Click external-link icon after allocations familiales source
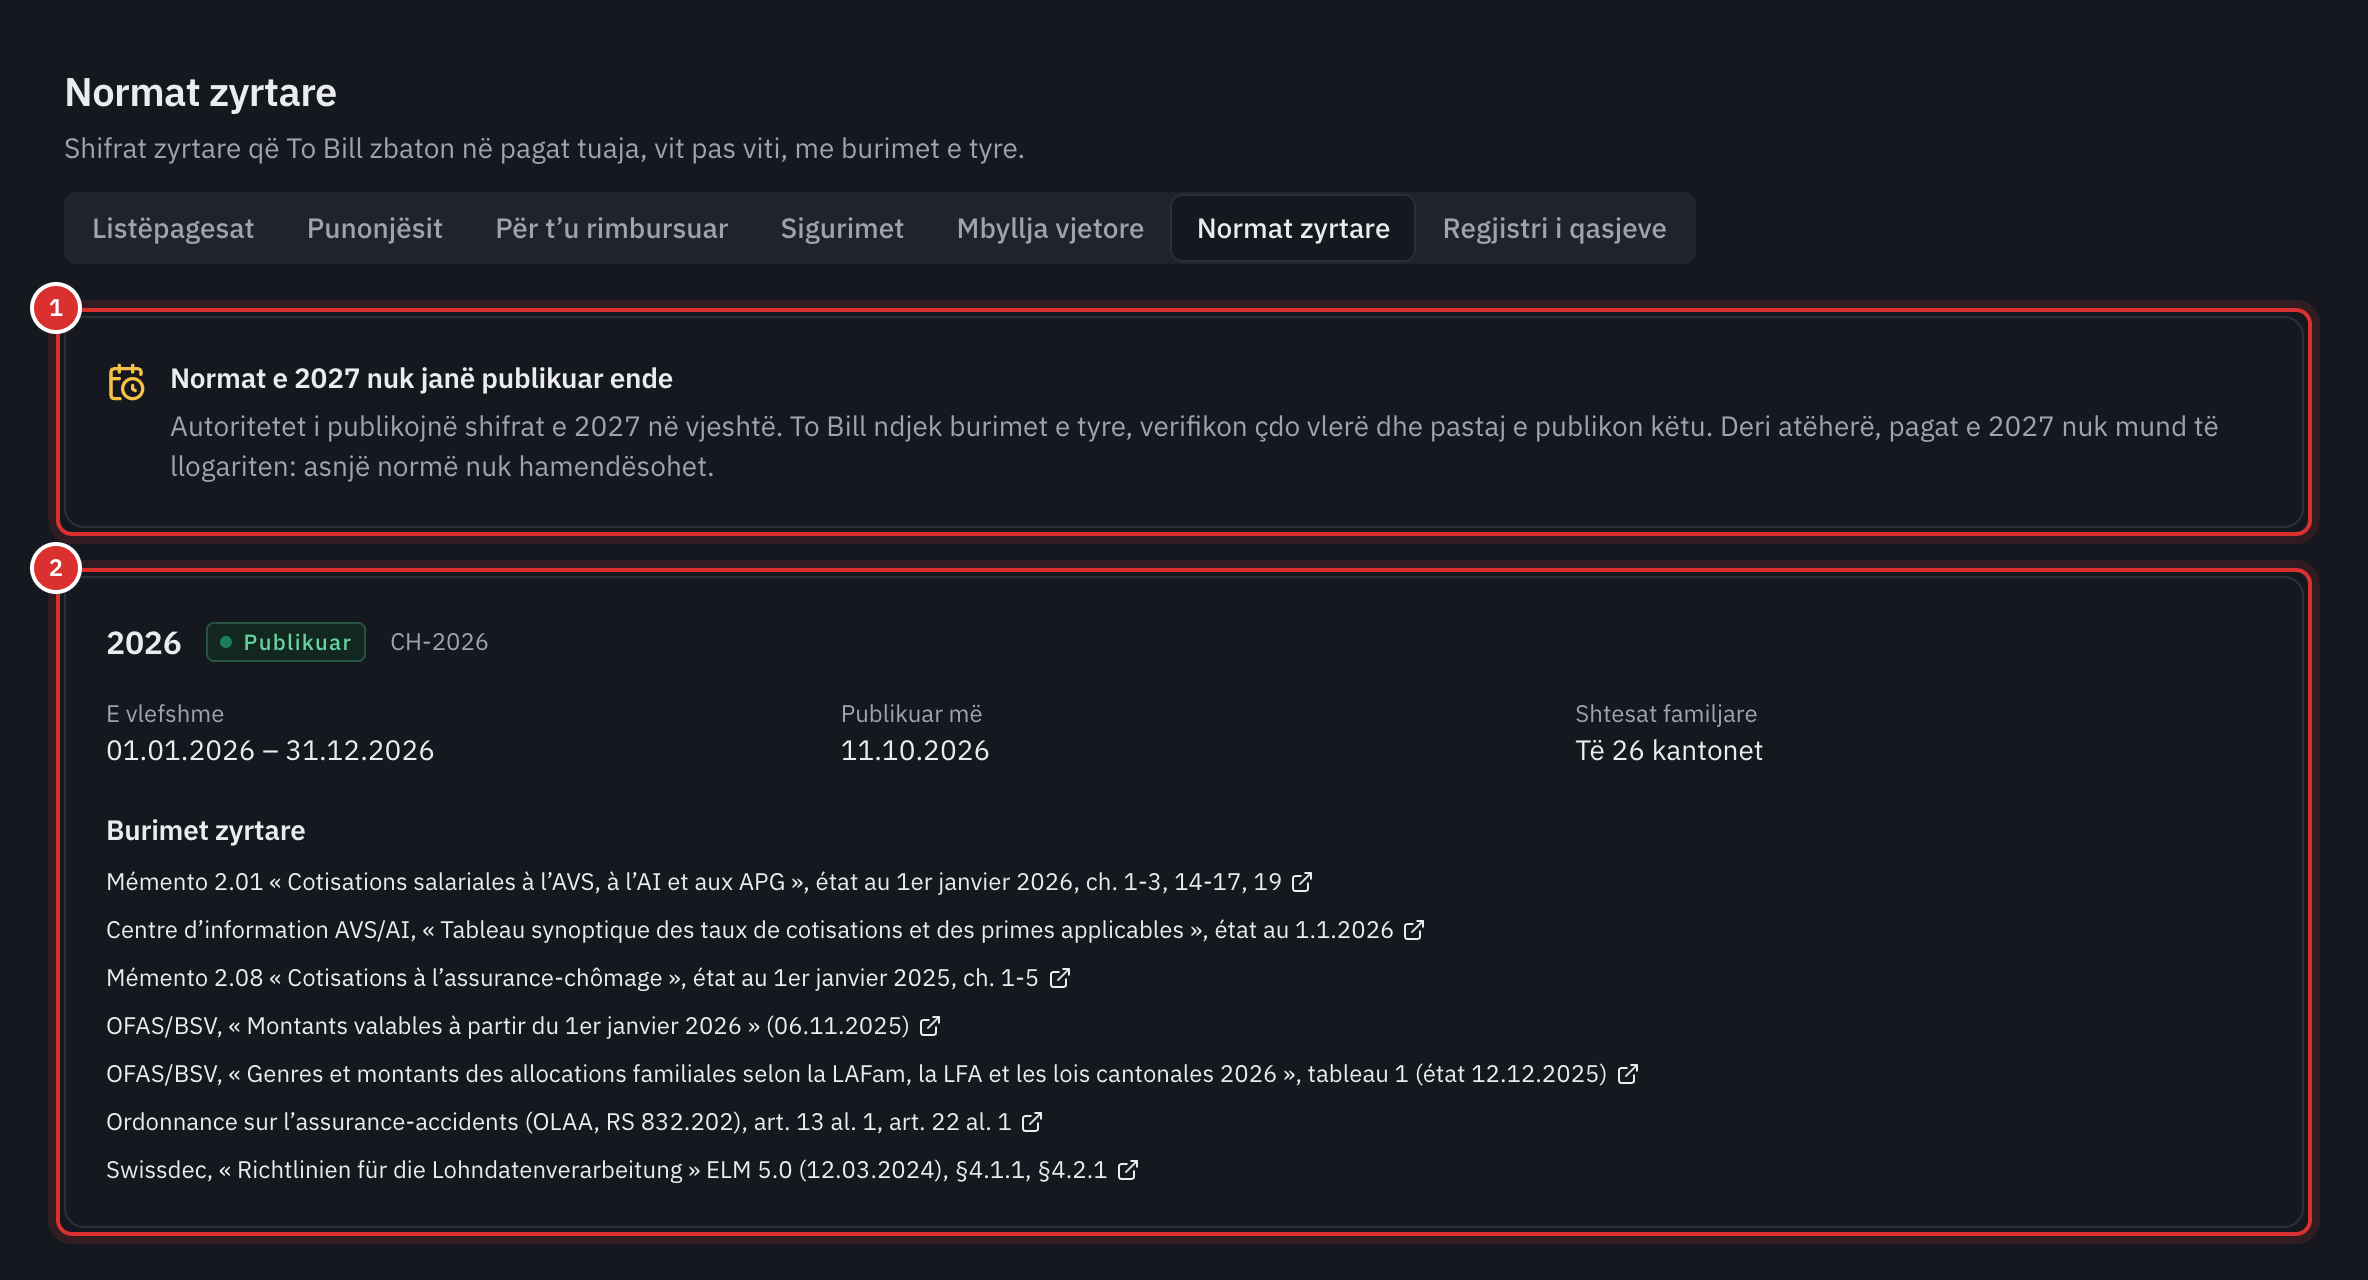The image size is (2368, 1280). pos(1627,1074)
